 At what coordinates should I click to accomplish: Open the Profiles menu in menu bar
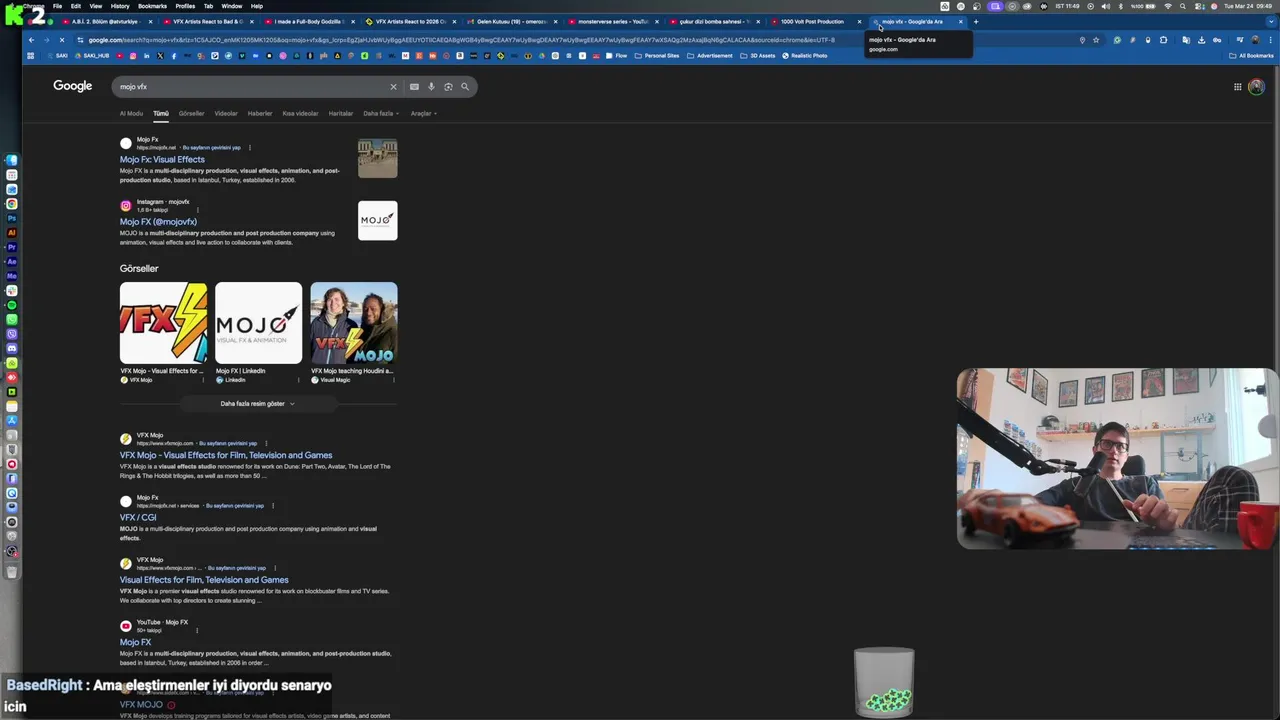click(x=185, y=6)
